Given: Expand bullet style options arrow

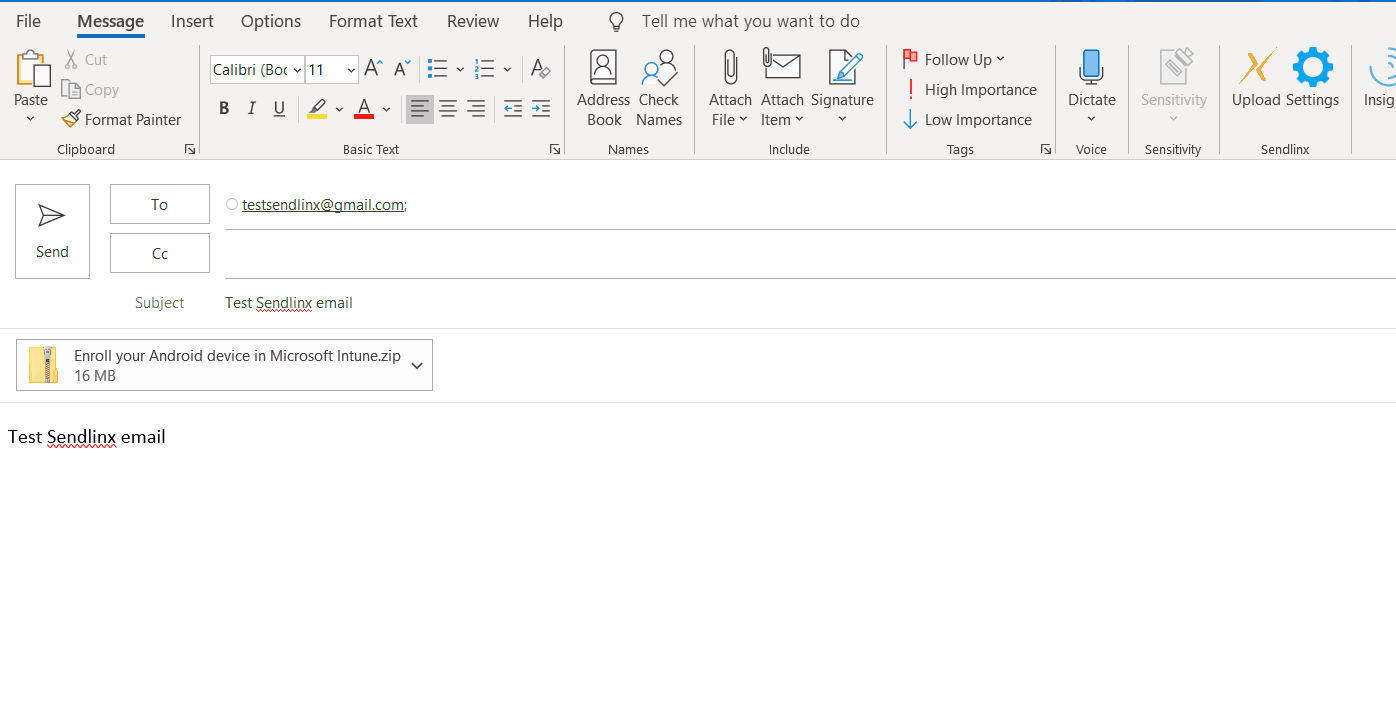Looking at the screenshot, I should coord(460,70).
